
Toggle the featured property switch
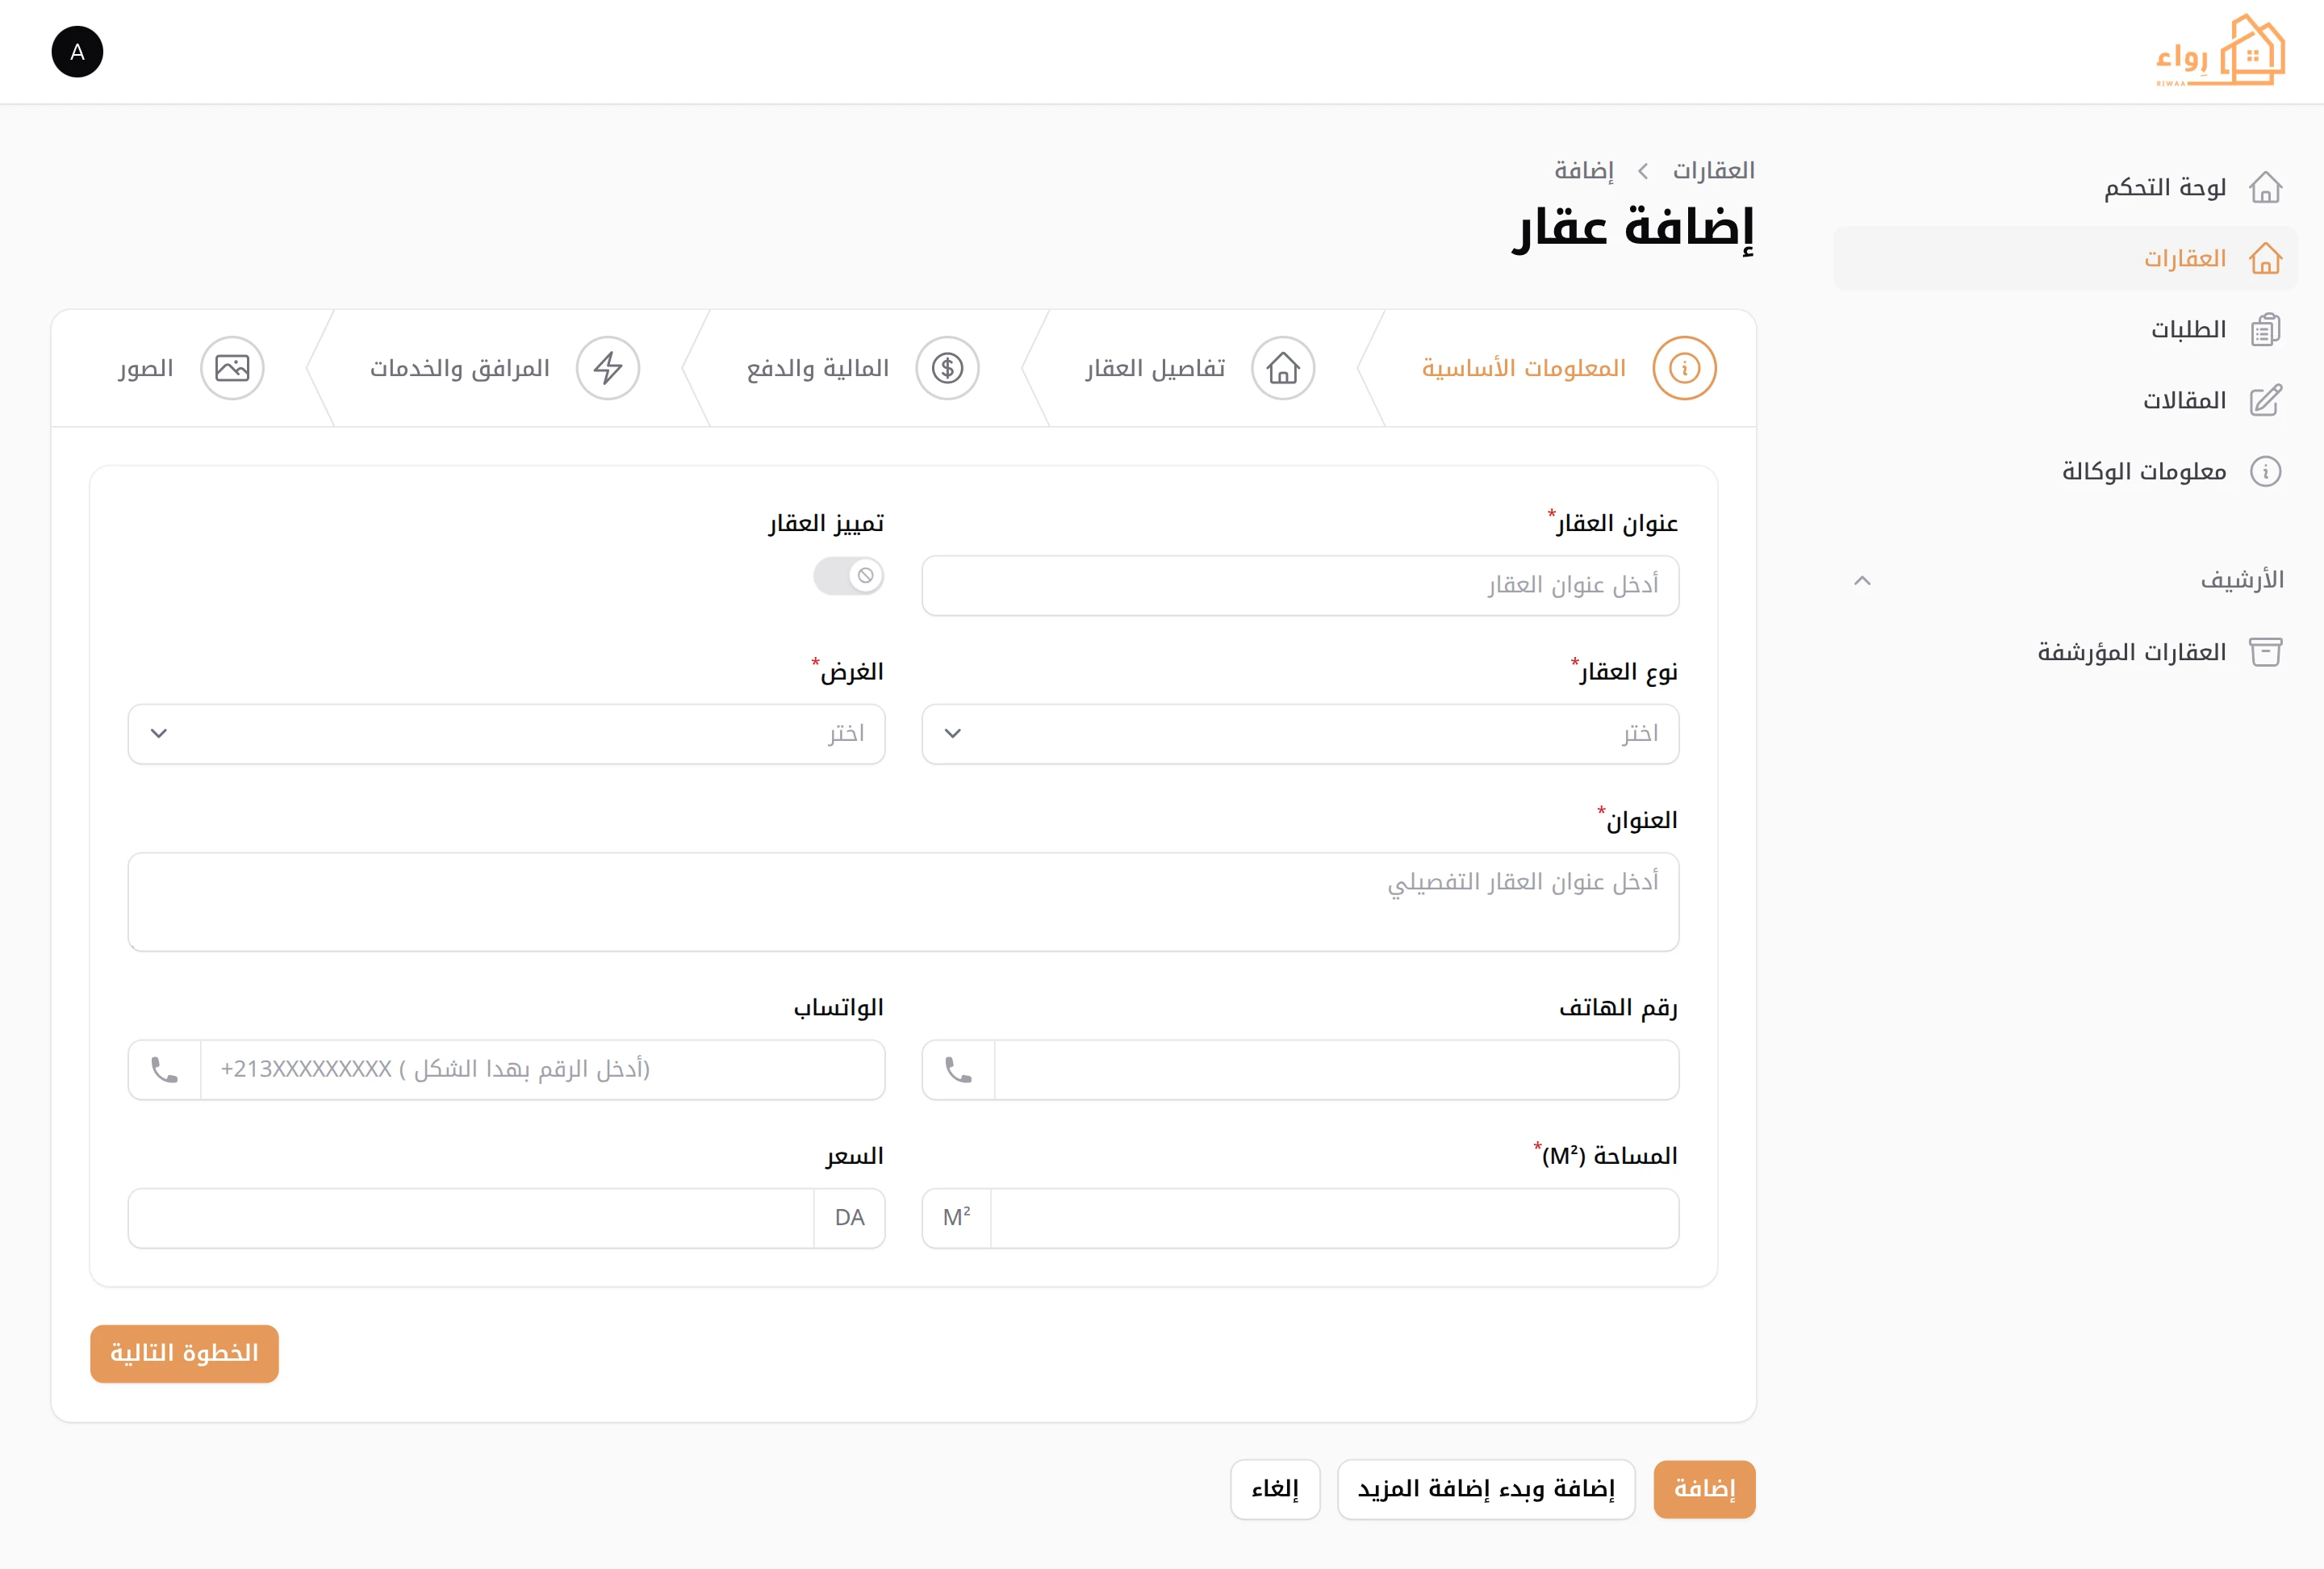coord(849,576)
